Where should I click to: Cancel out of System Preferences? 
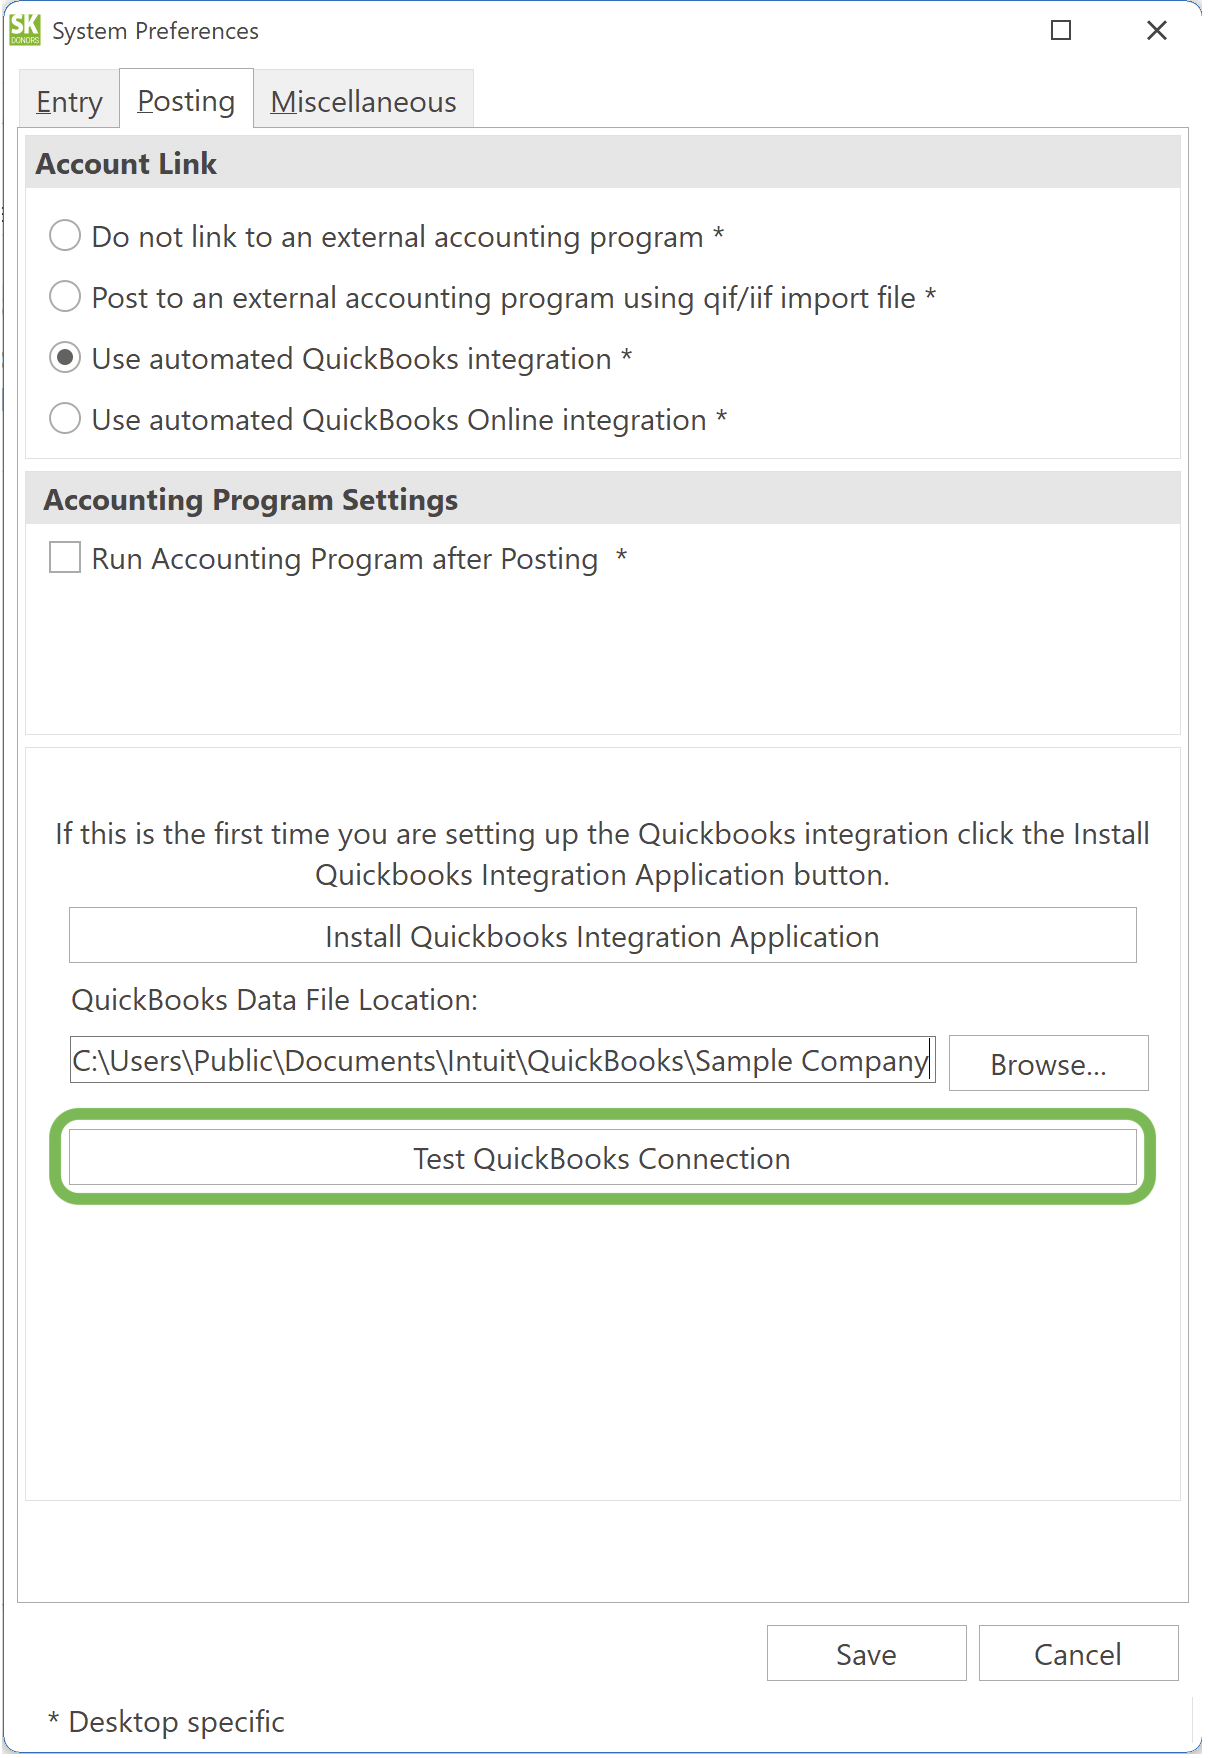(x=1077, y=1653)
